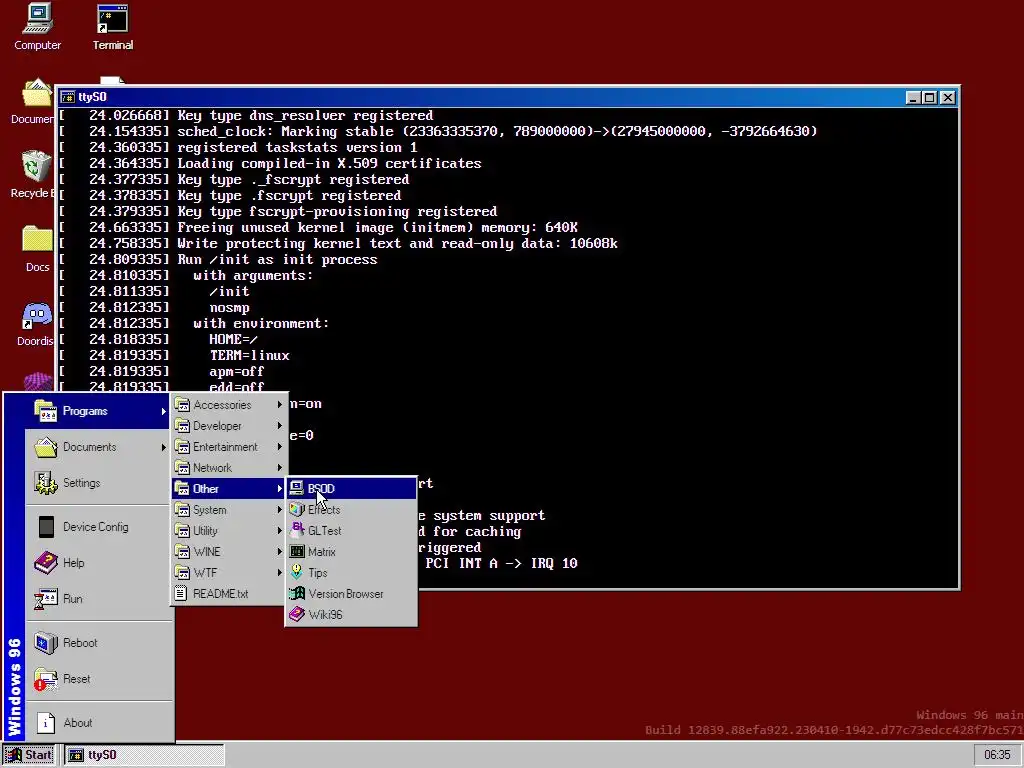Launch Effects from Other menu
1024x768 pixels.
[351, 509]
